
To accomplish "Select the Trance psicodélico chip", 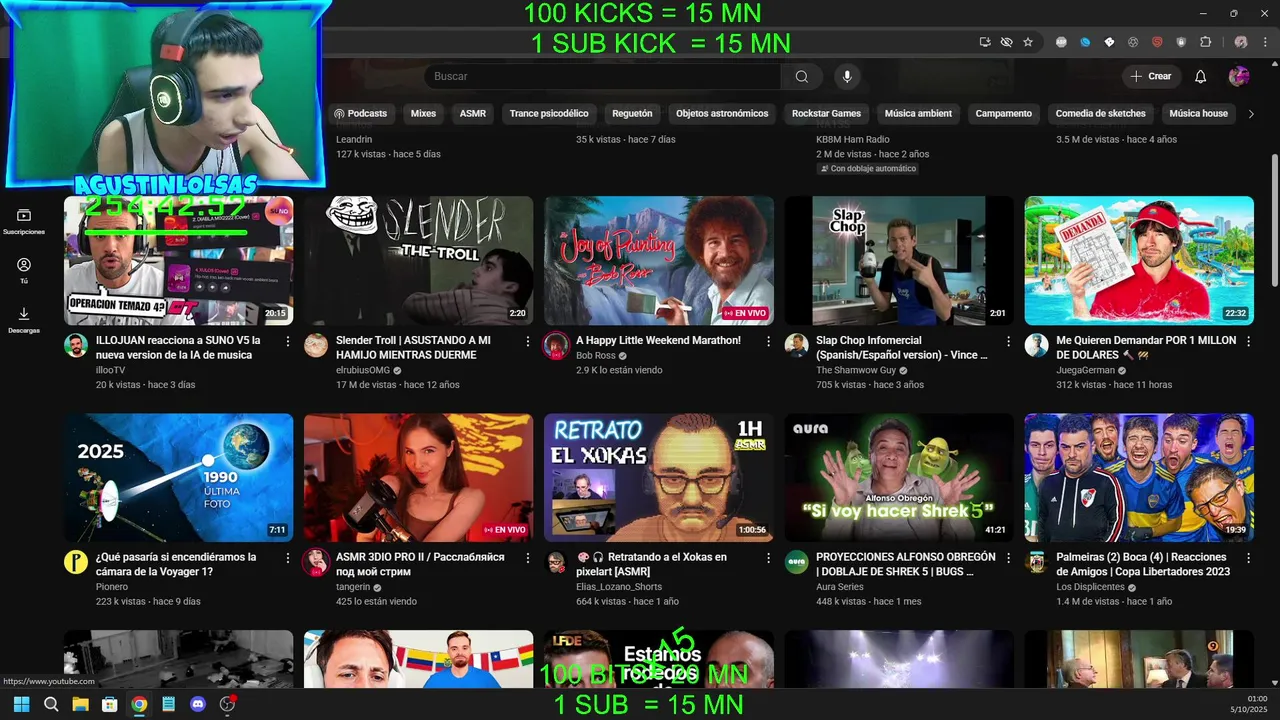I will [549, 114].
